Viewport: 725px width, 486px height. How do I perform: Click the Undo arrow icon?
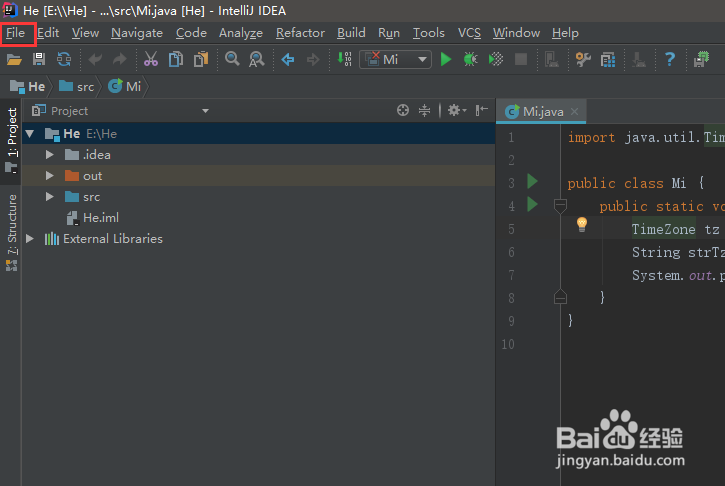95,59
